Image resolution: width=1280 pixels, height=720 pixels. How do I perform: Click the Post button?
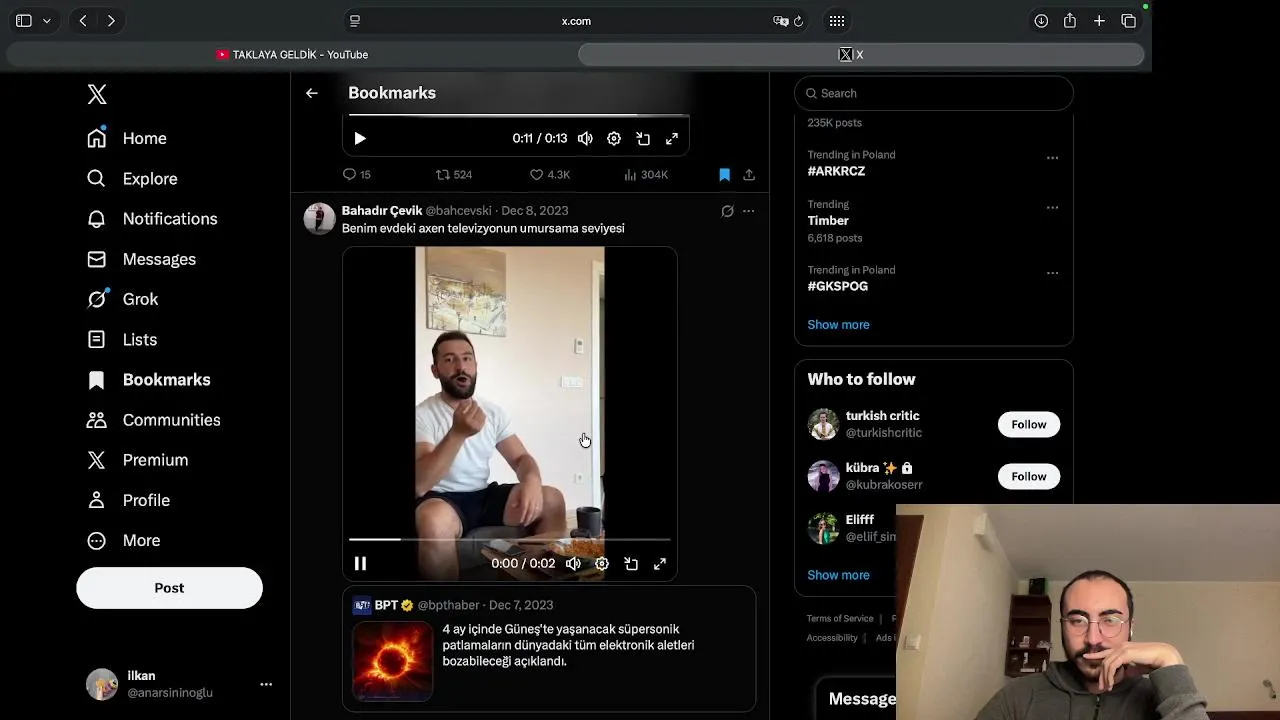[x=169, y=588]
